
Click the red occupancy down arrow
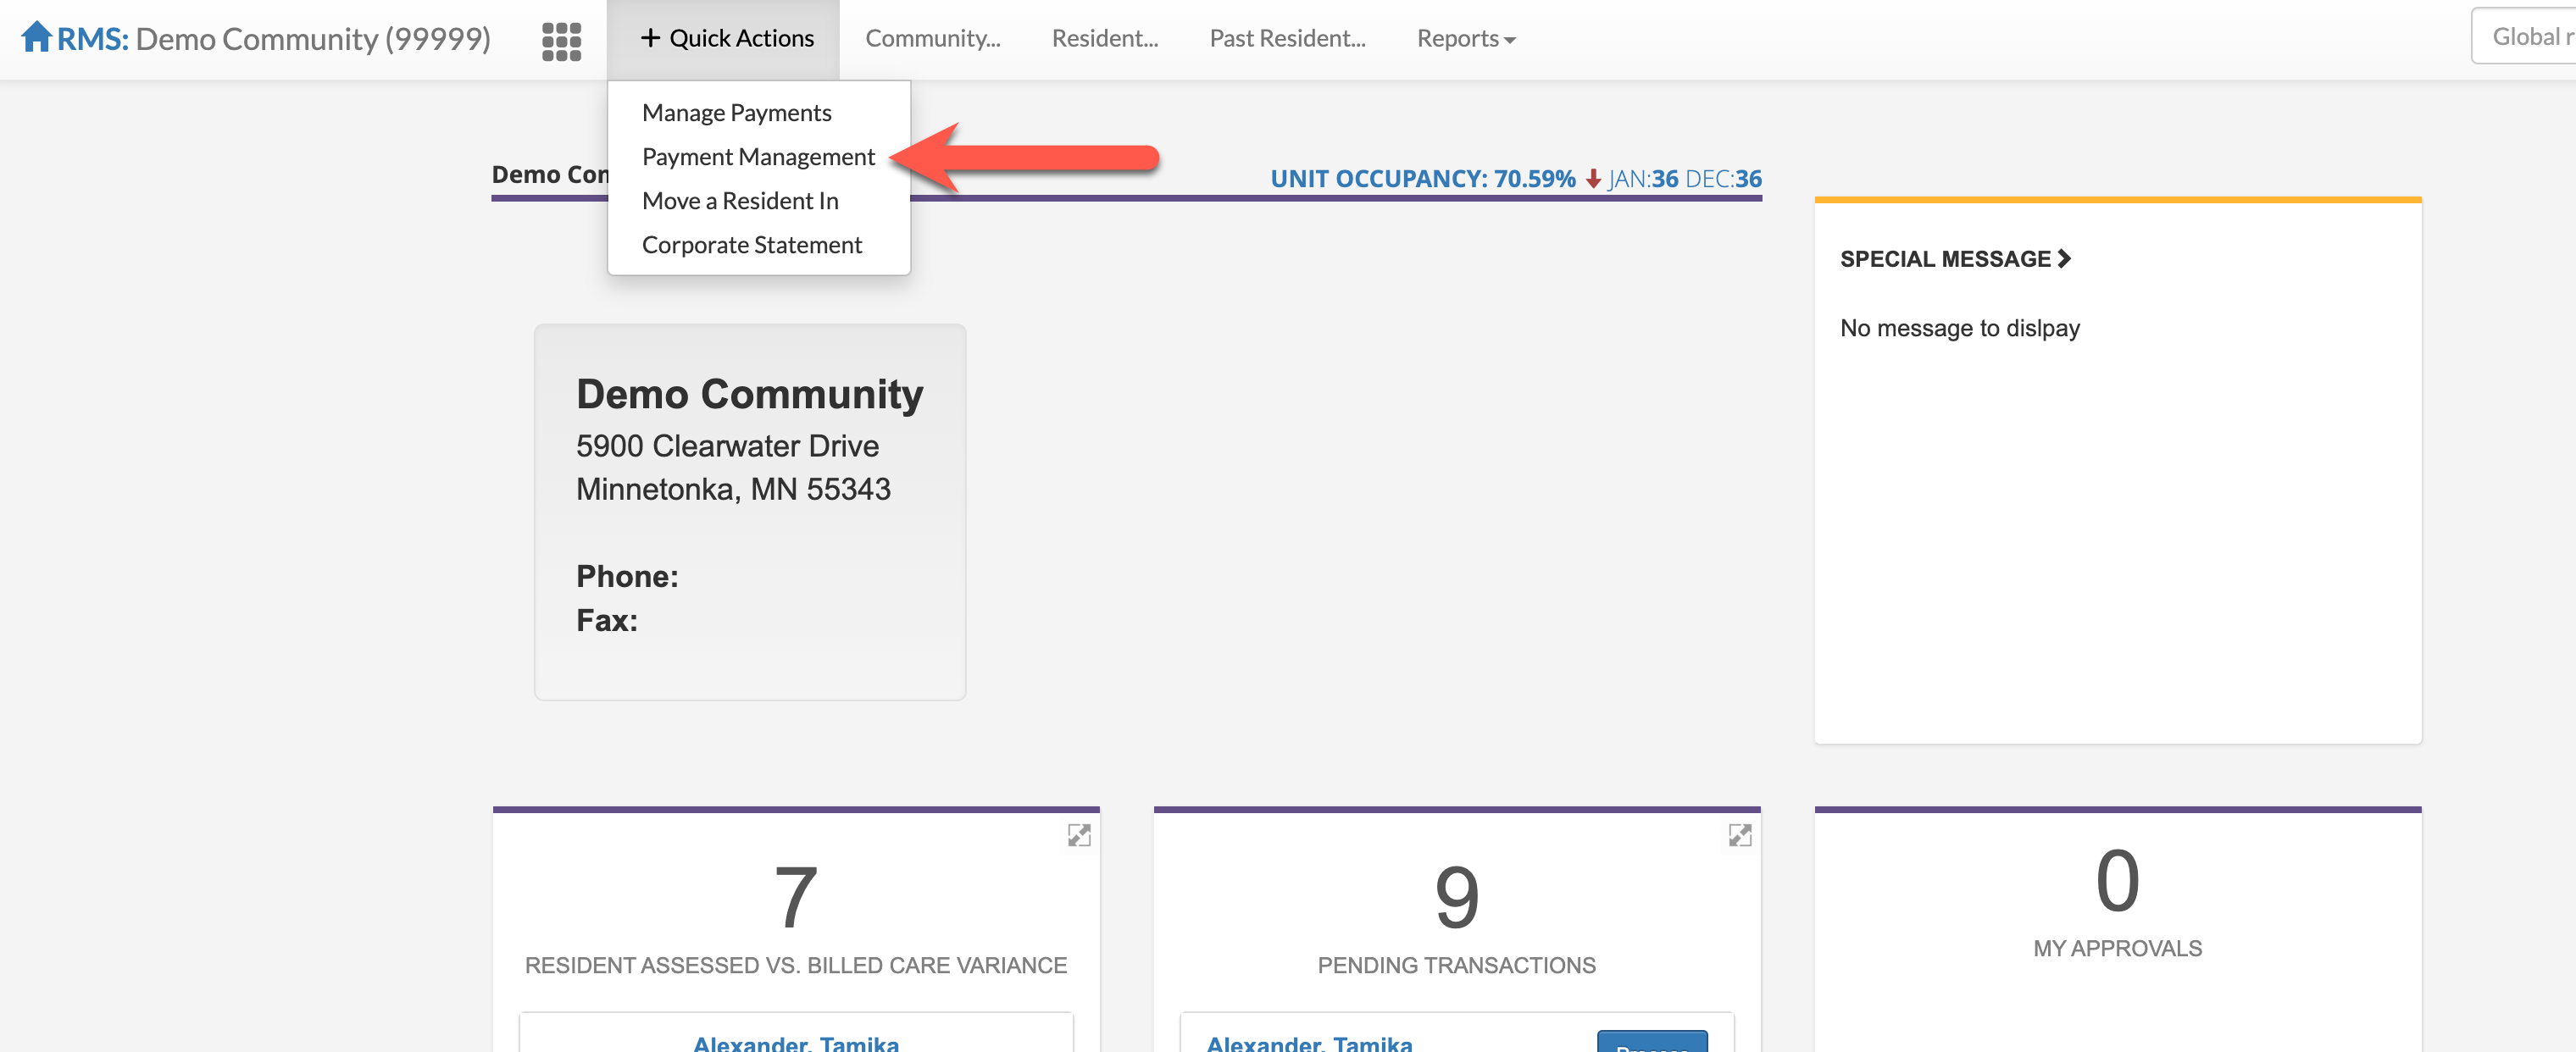(1593, 179)
